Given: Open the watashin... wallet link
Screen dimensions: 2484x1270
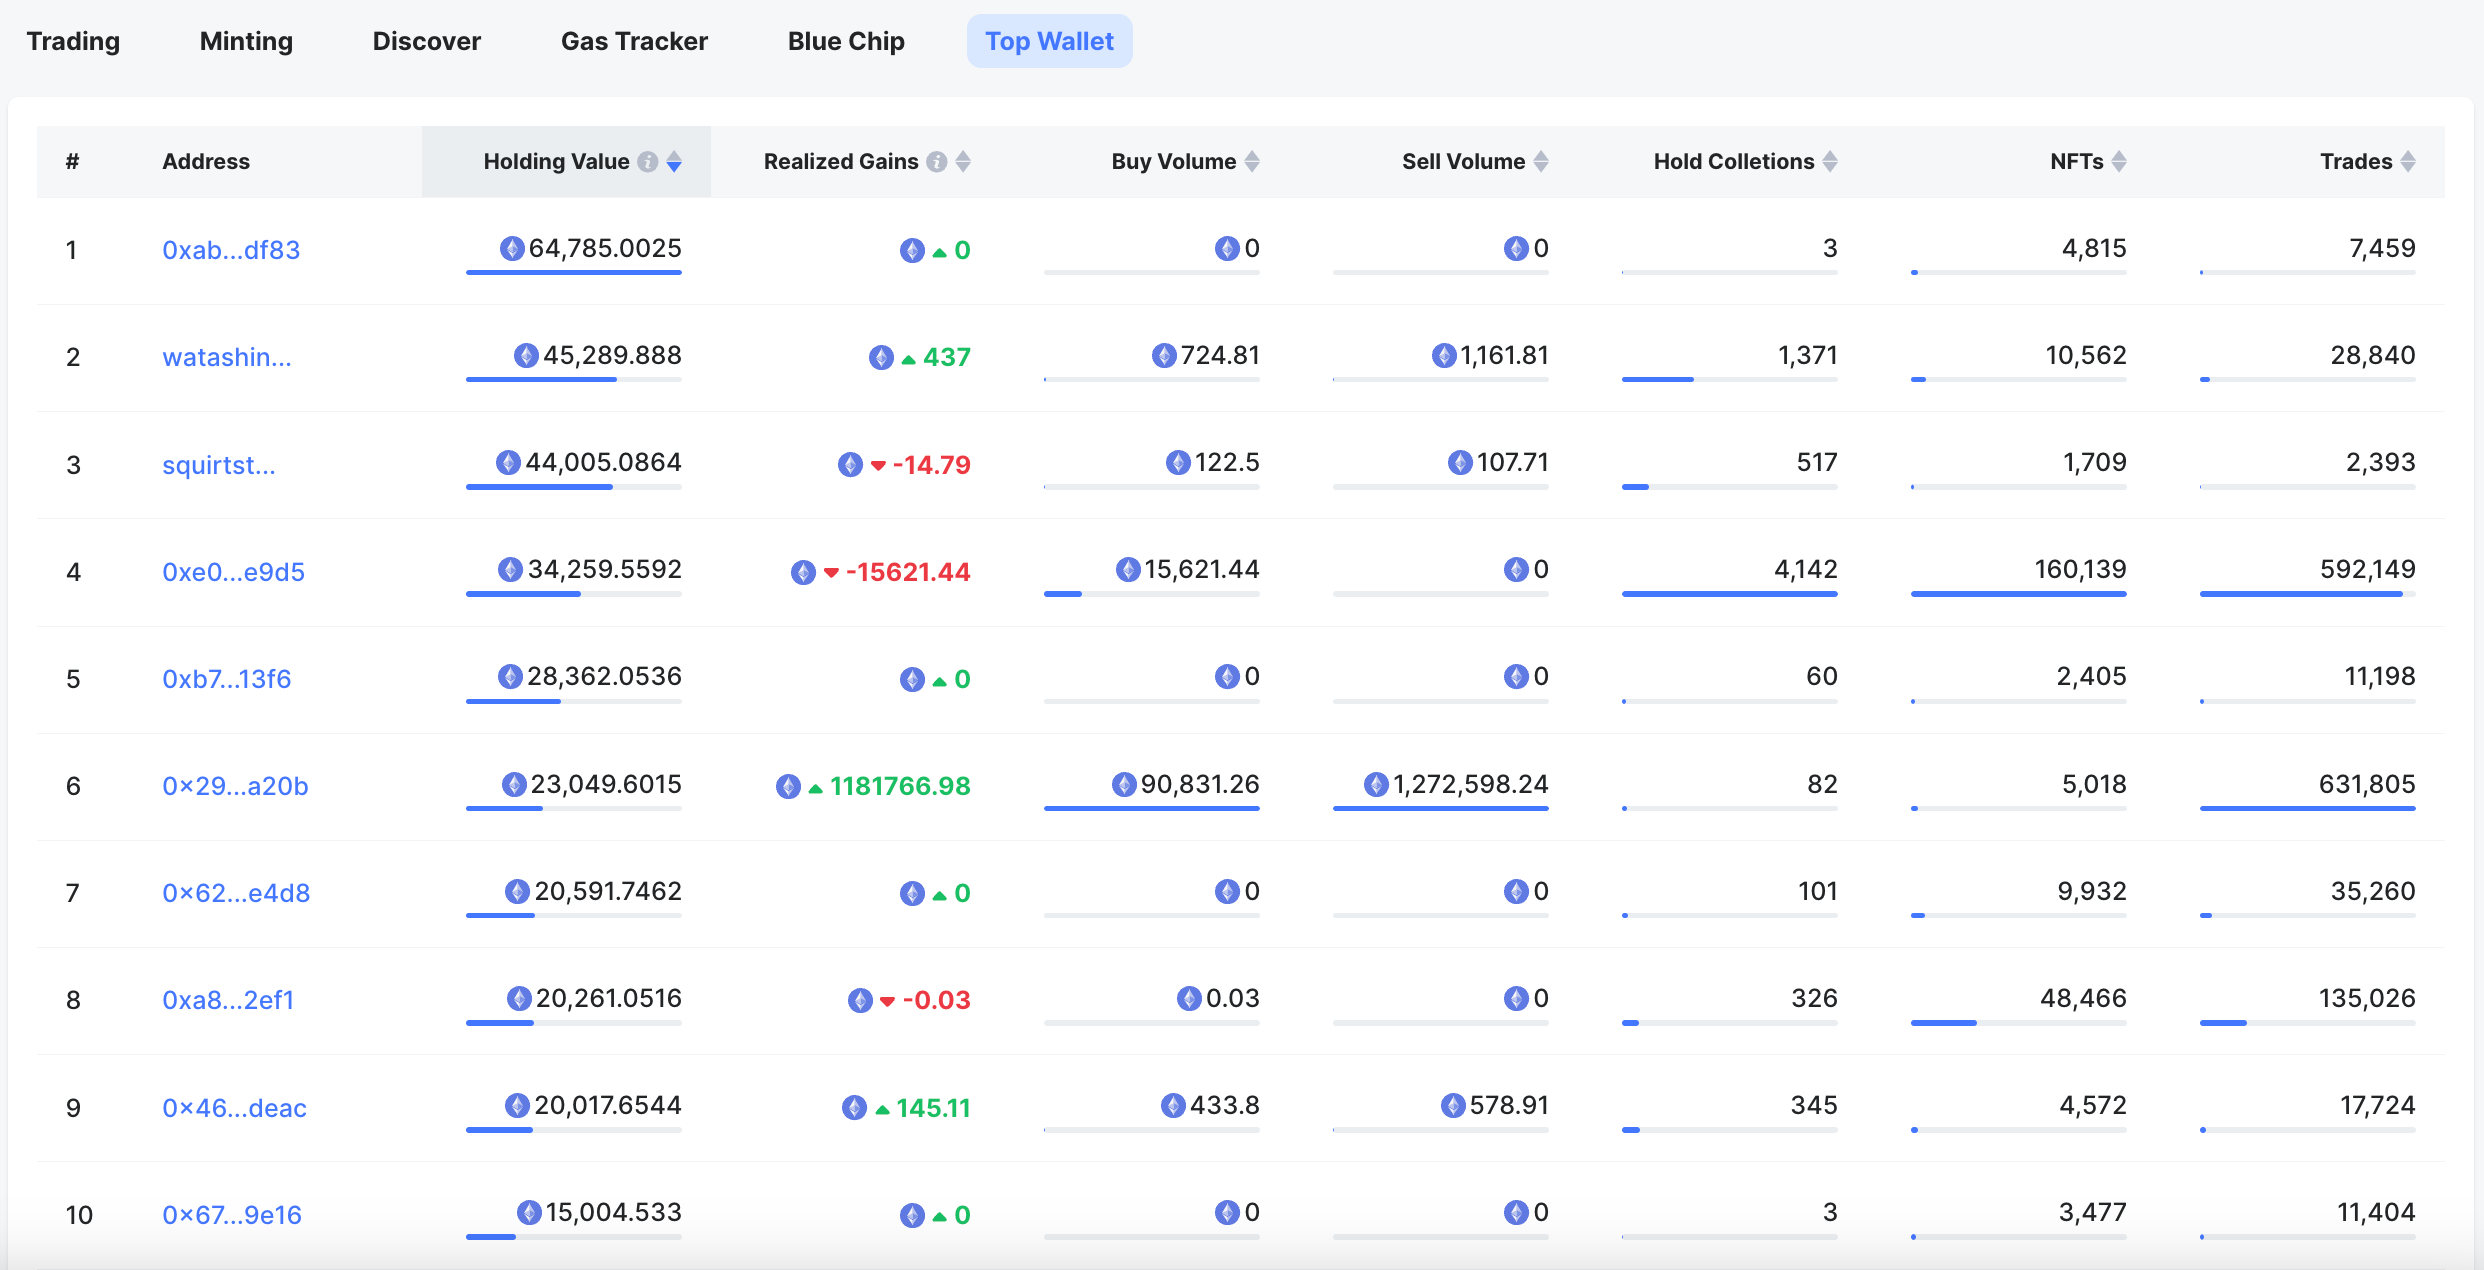Looking at the screenshot, I should coord(227,357).
